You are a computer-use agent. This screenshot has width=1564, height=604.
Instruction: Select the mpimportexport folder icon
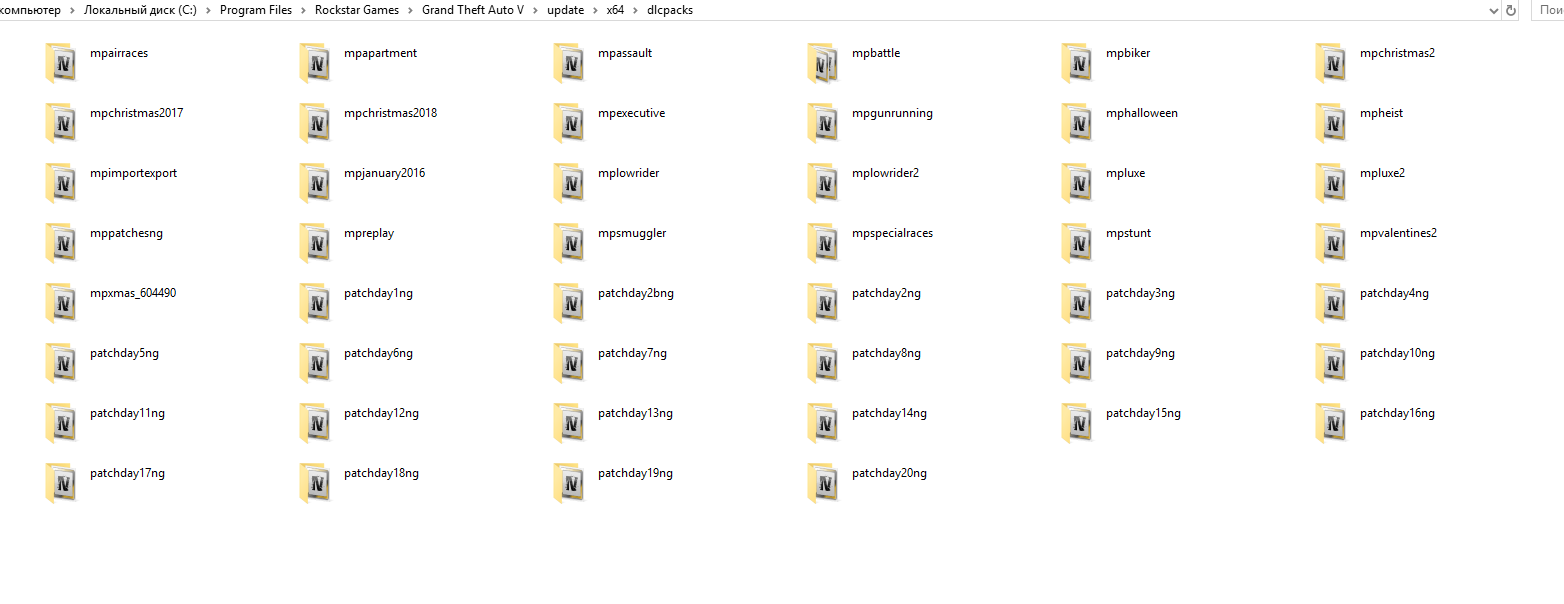point(61,184)
